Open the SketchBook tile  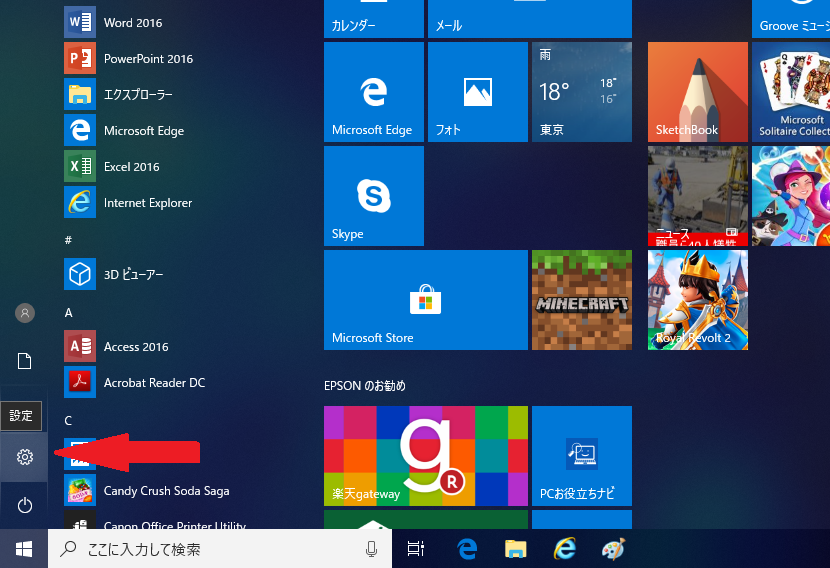[x=698, y=92]
